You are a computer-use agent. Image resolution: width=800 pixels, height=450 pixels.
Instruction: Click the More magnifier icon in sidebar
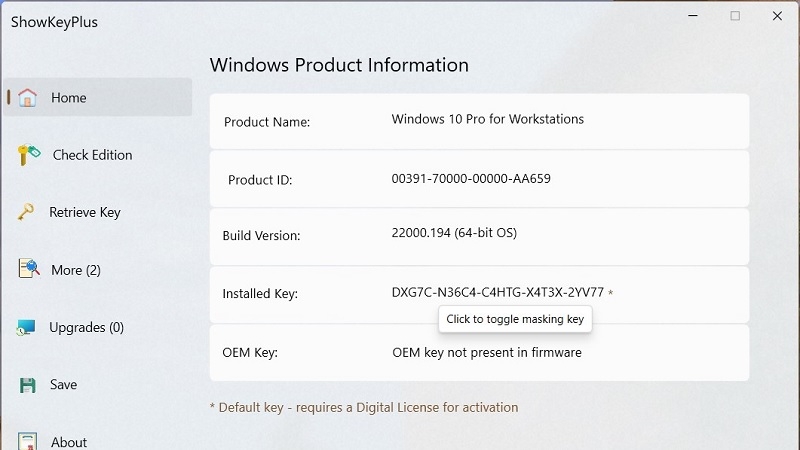[x=28, y=270]
